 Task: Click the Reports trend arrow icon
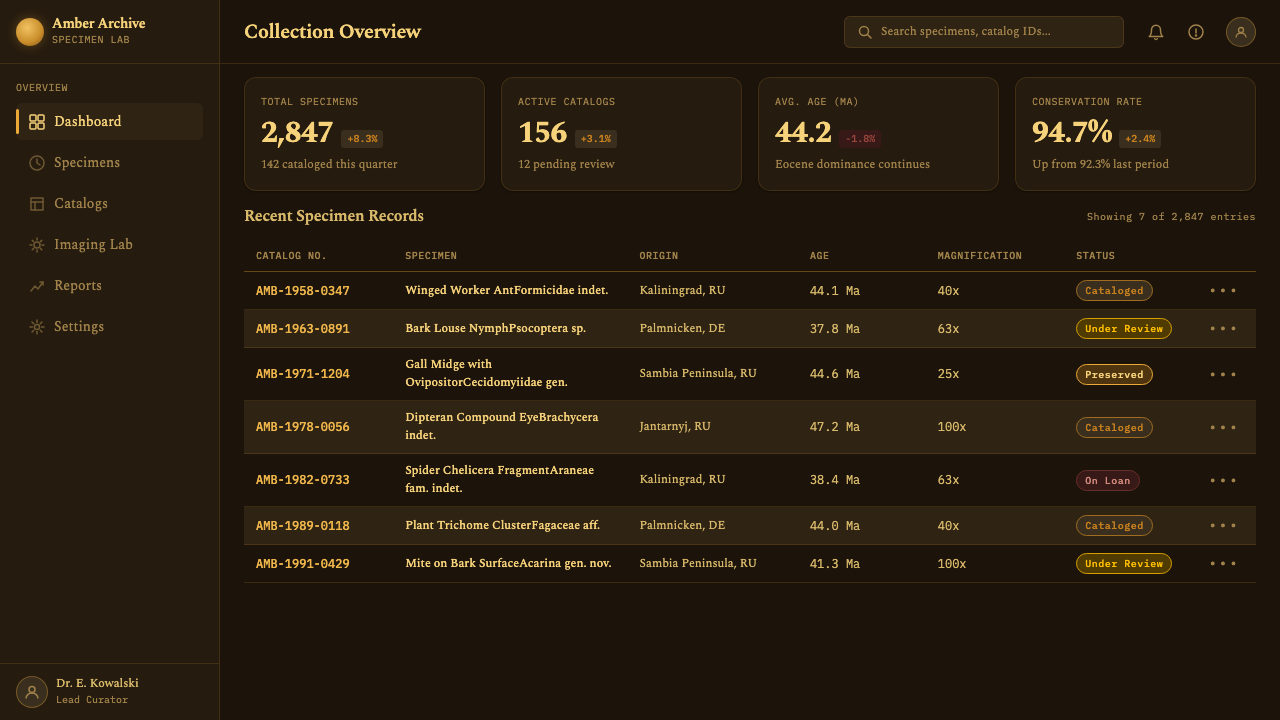pyautogui.click(x=37, y=286)
